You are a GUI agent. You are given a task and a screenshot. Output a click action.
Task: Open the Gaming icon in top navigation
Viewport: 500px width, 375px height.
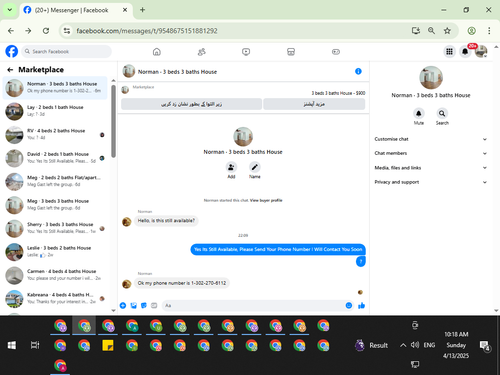(x=336, y=52)
